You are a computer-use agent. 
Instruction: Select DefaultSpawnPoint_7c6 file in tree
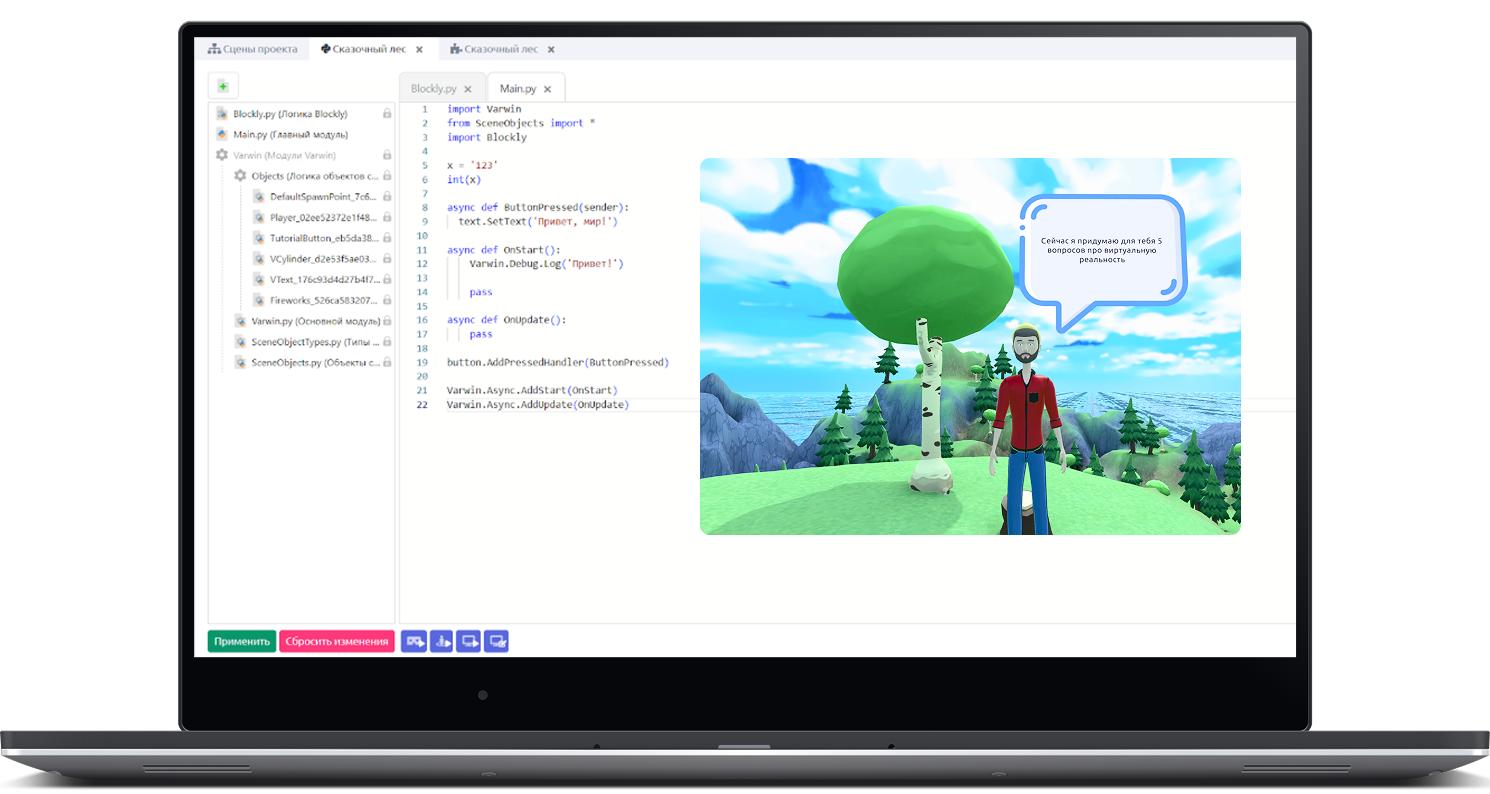pyautogui.click(x=323, y=197)
